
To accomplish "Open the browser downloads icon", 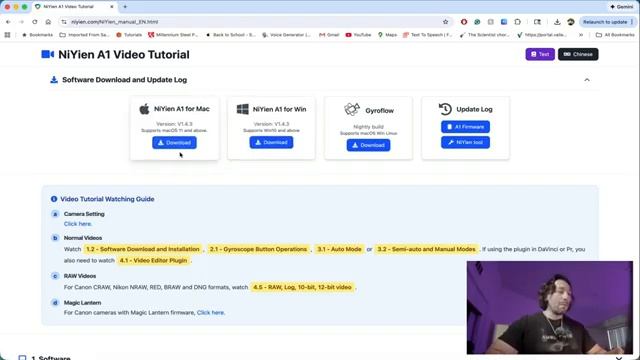I will pos(557,22).
